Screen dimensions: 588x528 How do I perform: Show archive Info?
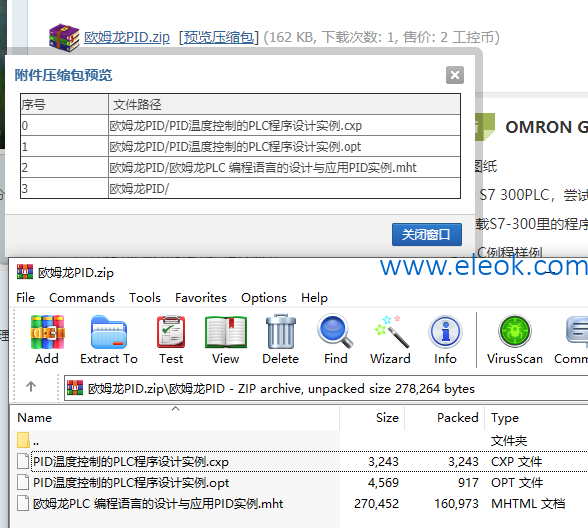click(x=445, y=332)
